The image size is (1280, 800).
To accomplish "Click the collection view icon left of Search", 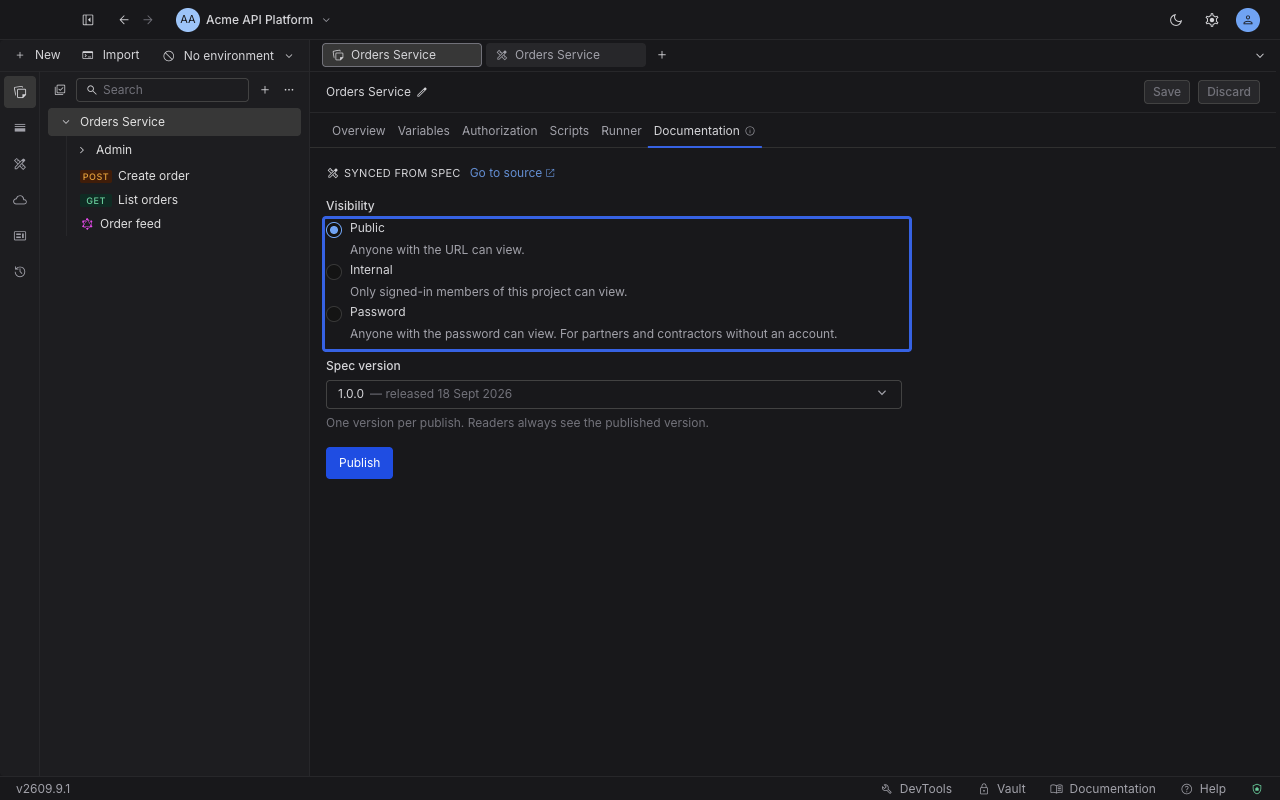I will pos(60,90).
